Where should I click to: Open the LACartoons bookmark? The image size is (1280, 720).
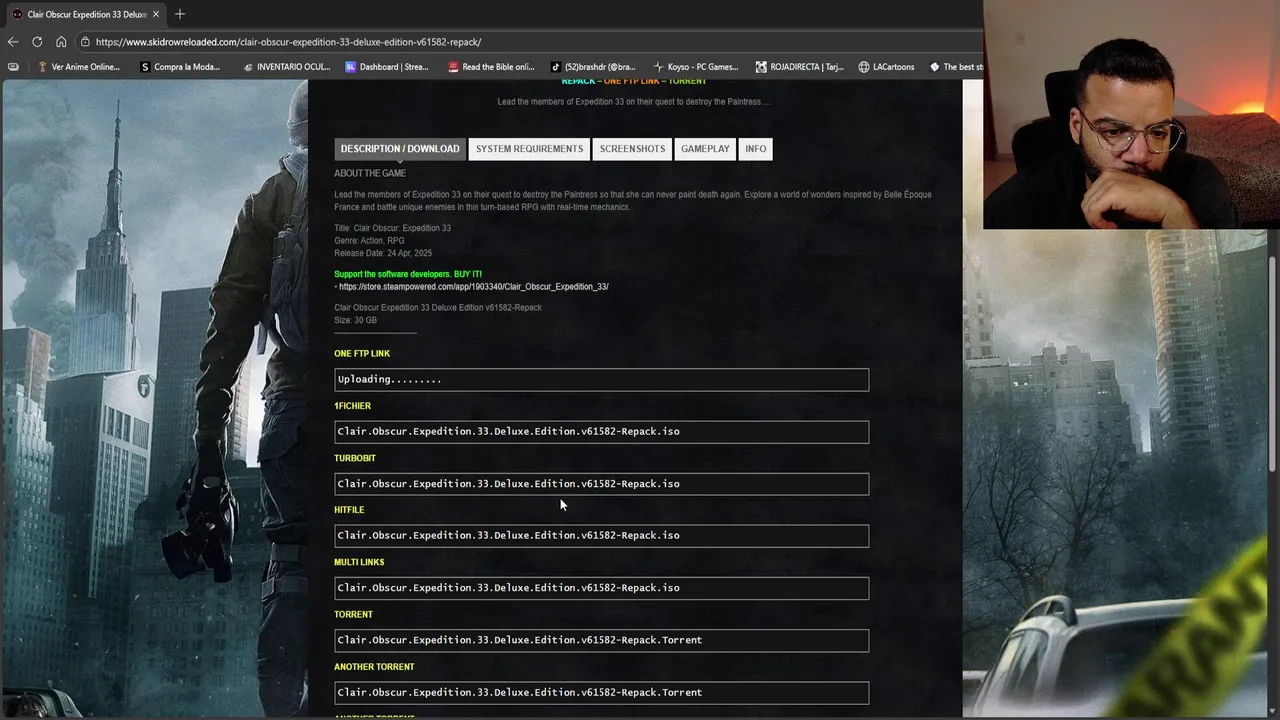click(x=886, y=67)
